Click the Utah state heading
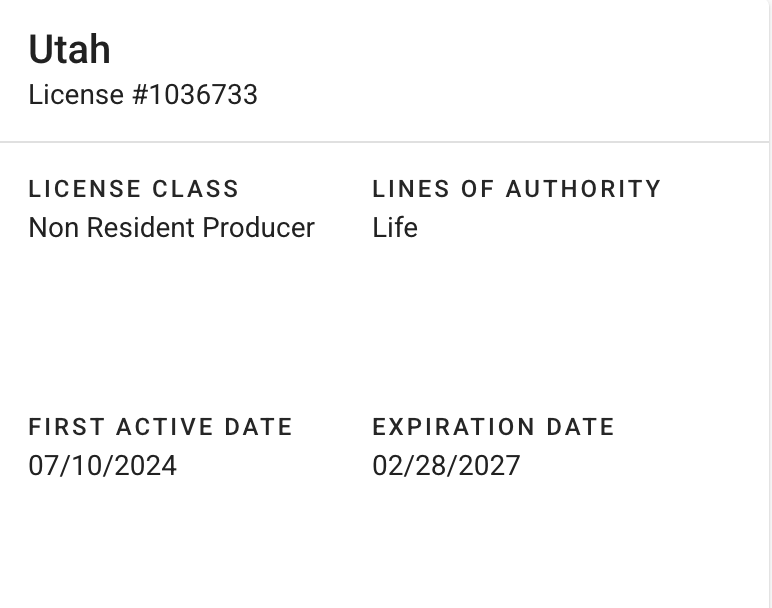Viewport: 772px width, 608px height. [x=69, y=50]
